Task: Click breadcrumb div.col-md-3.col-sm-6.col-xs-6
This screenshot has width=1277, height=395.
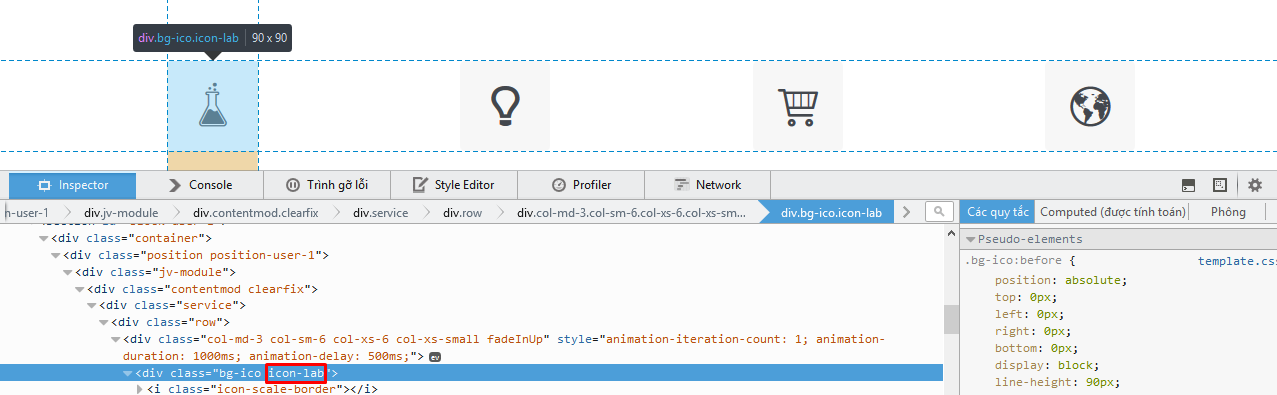Action: coord(632,212)
